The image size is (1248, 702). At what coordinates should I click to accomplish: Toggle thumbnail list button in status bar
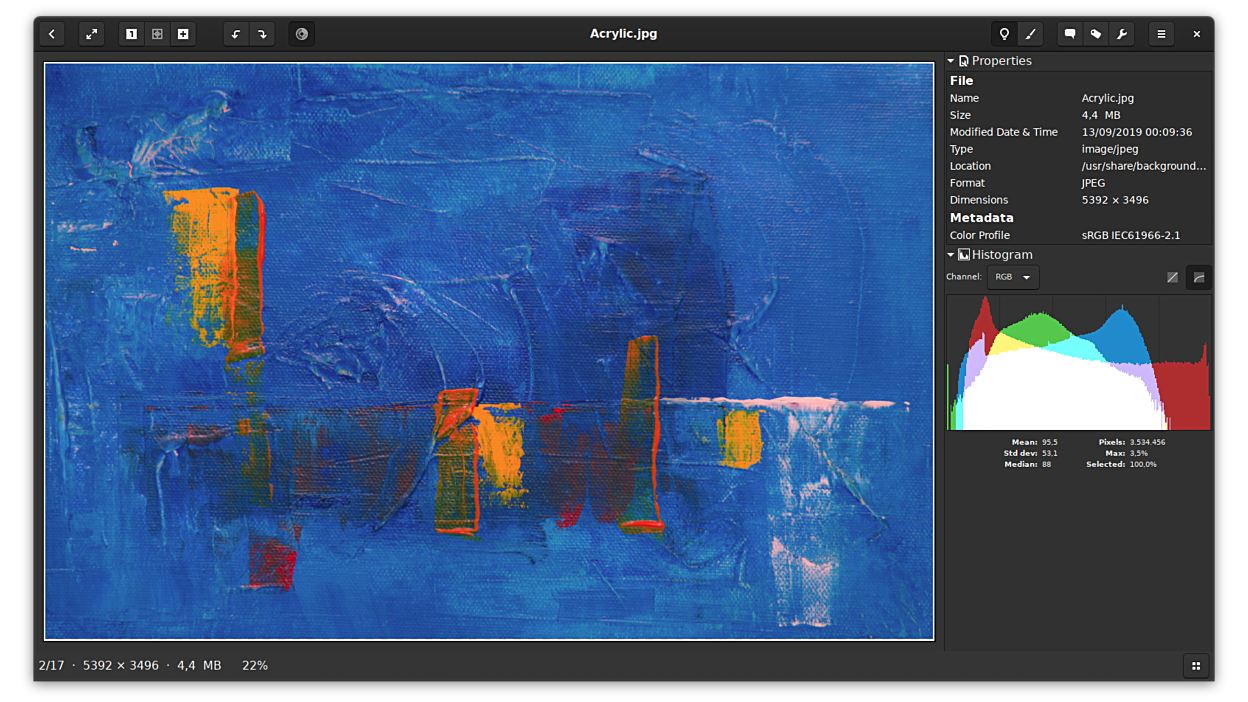pyautogui.click(x=1196, y=666)
